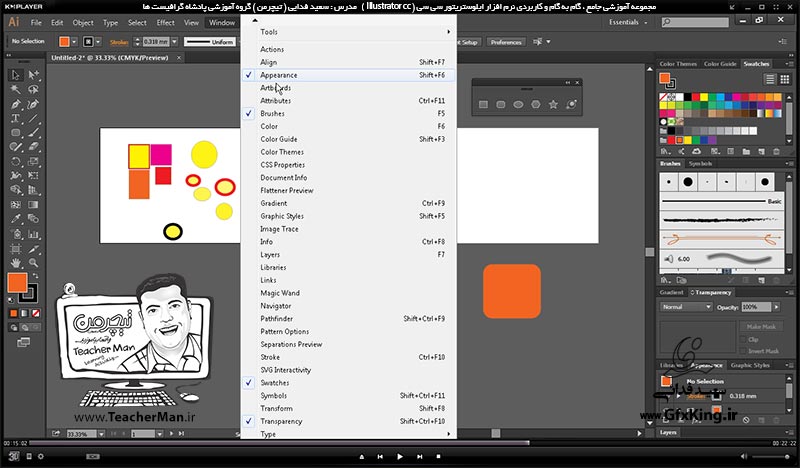Open the Normal blending mode dropdown
This screenshot has width=800, height=468.
point(686,307)
